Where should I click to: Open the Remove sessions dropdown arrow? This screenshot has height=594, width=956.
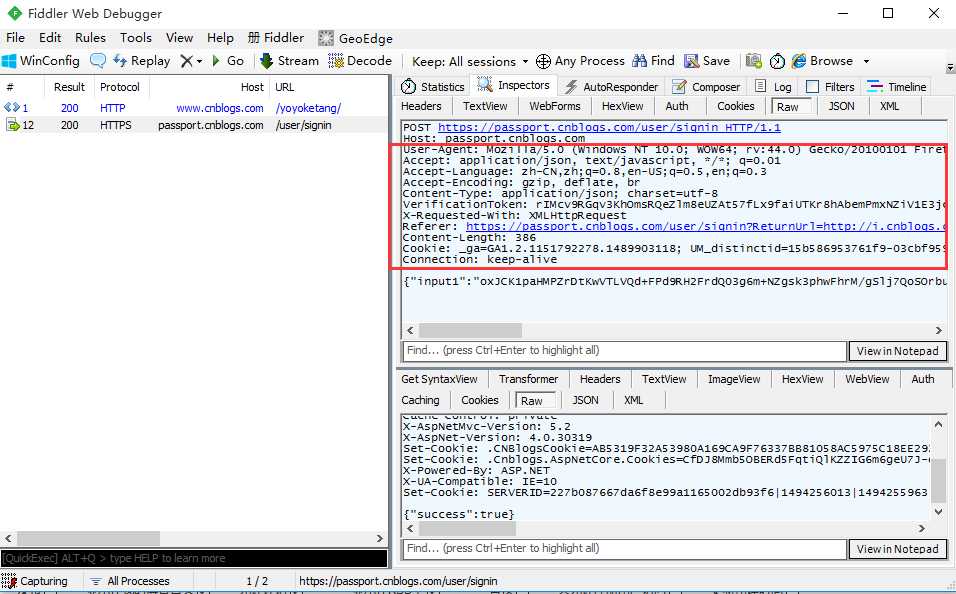[x=199, y=62]
